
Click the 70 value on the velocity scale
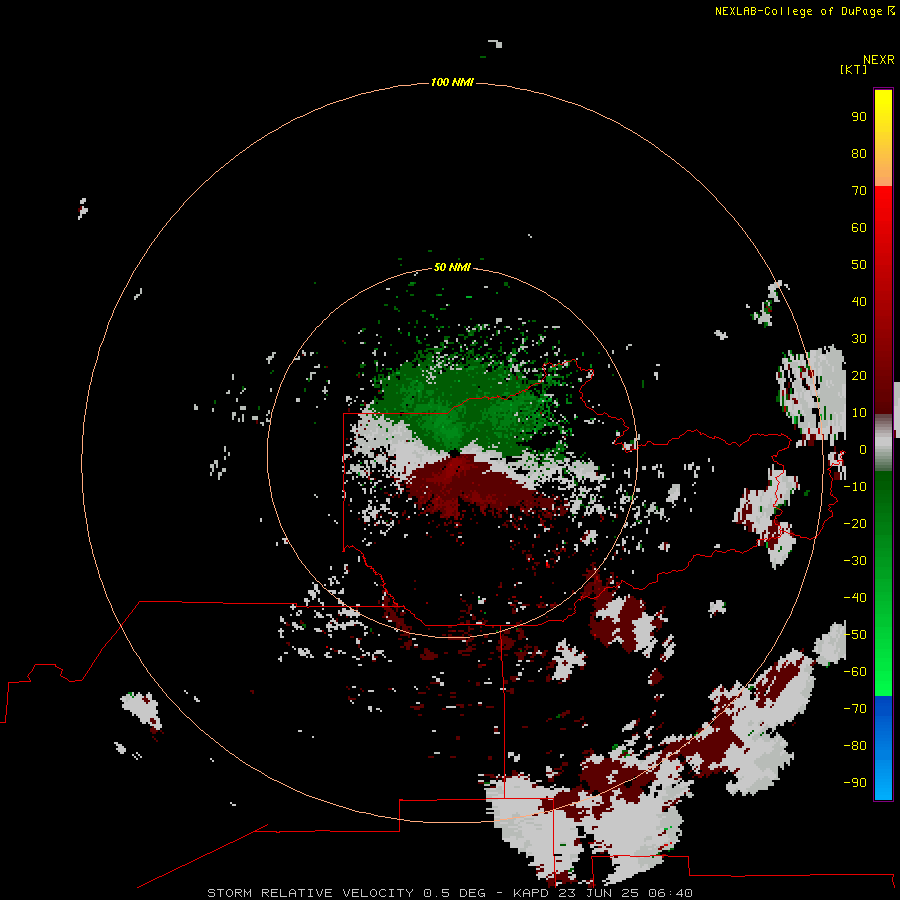[x=859, y=191]
